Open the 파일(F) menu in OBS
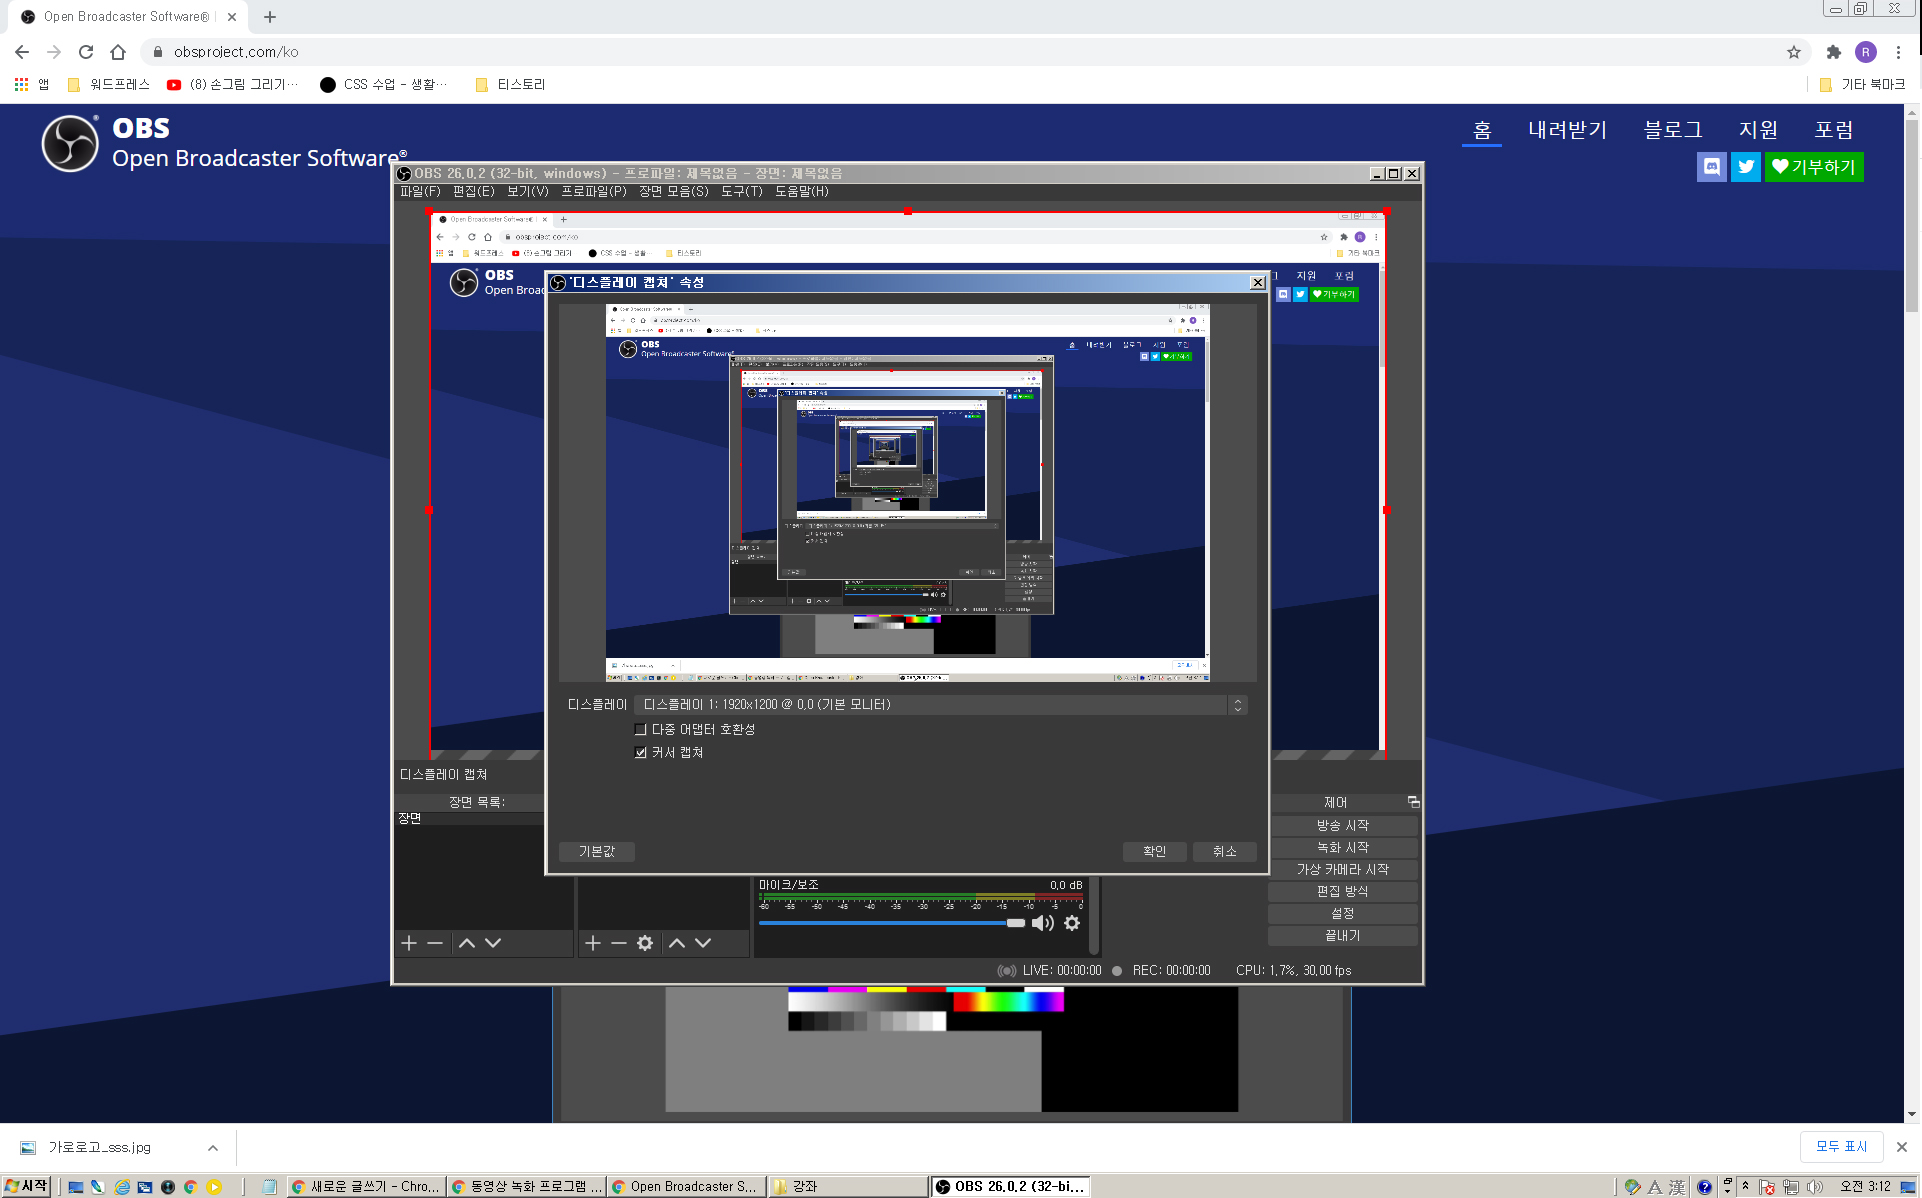This screenshot has width=1922, height=1198. tap(420, 191)
